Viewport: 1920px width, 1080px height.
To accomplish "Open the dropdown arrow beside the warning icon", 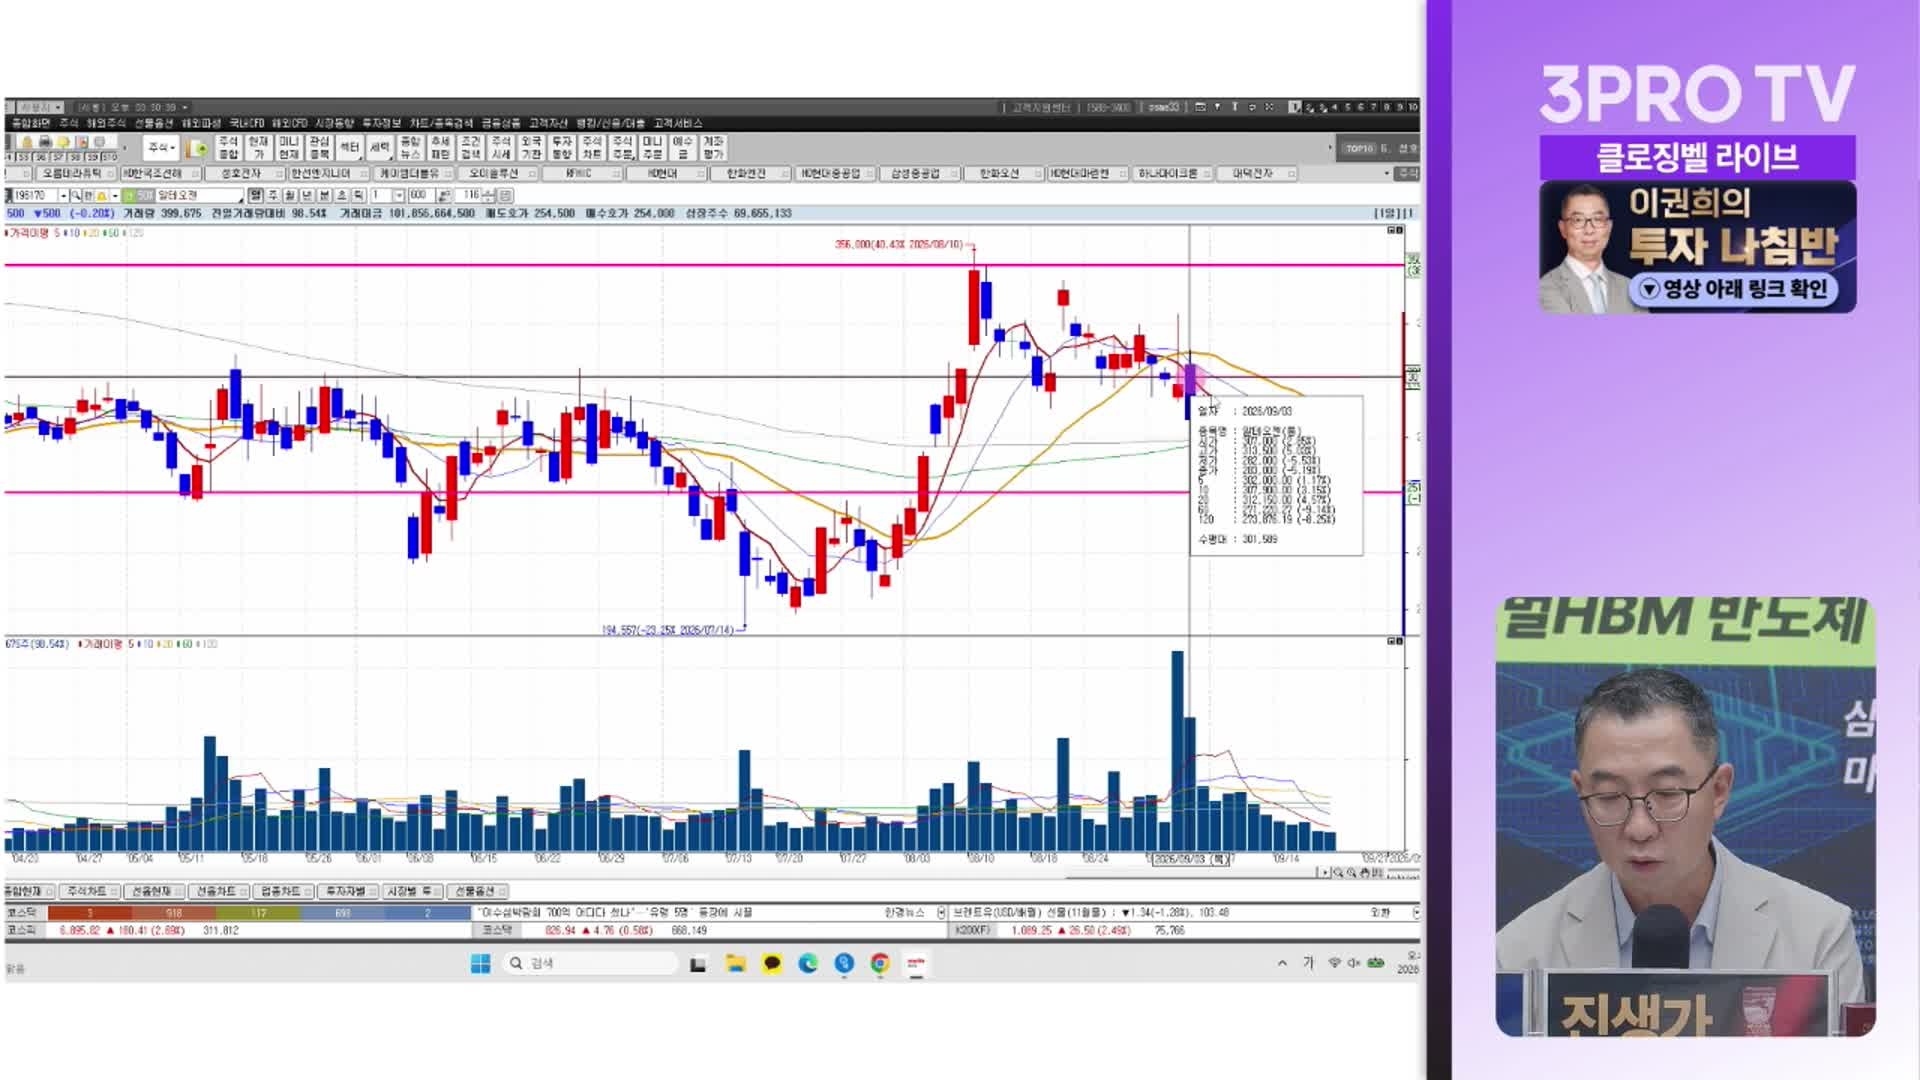I will point(115,196).
